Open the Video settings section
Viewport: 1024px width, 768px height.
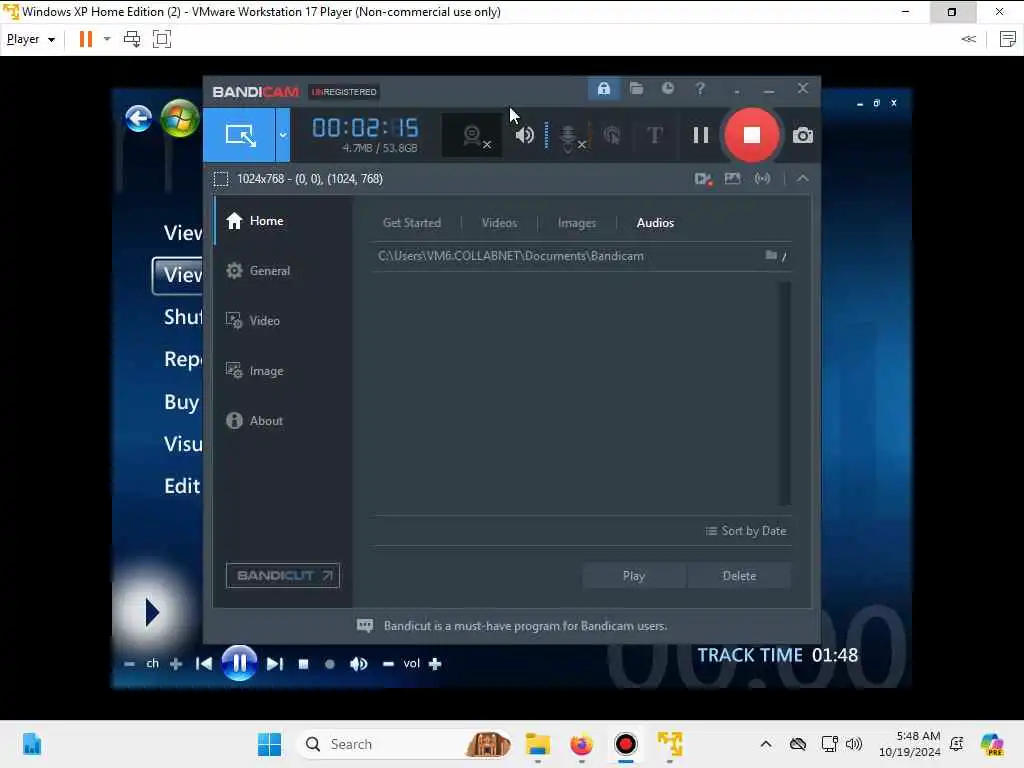[283, 321]
